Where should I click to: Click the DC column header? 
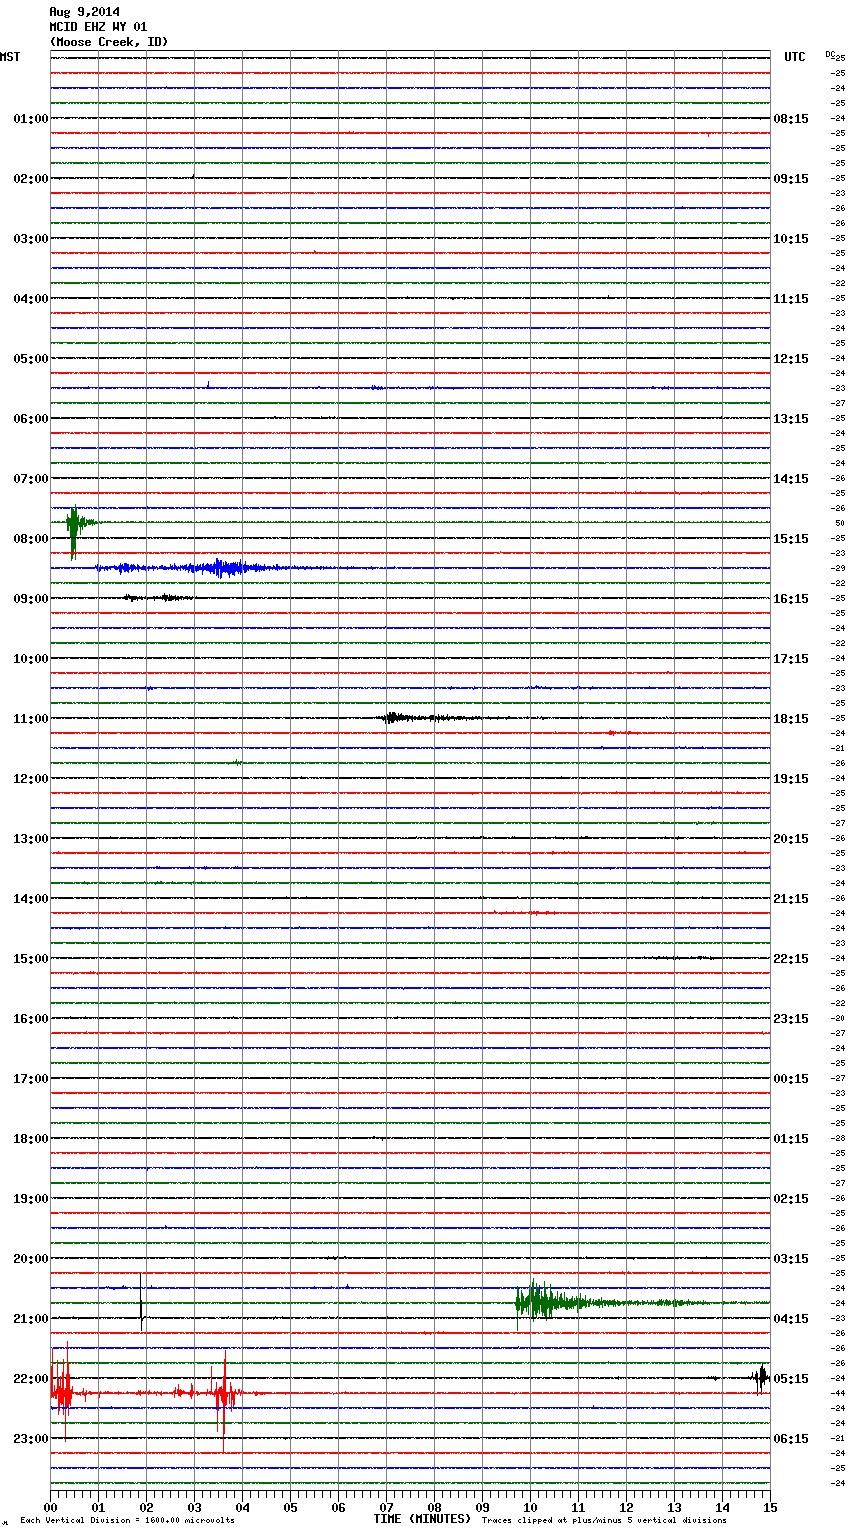(x=830, y=54)
